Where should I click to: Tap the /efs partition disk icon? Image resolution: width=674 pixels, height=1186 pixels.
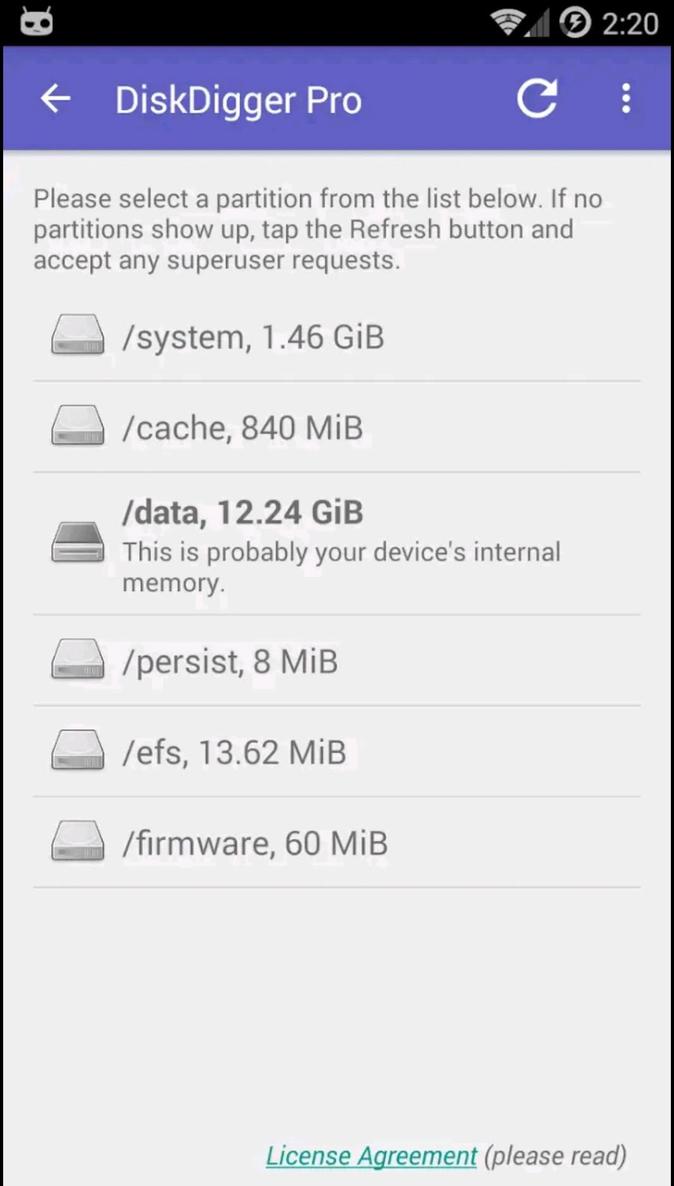click(78, 751)
